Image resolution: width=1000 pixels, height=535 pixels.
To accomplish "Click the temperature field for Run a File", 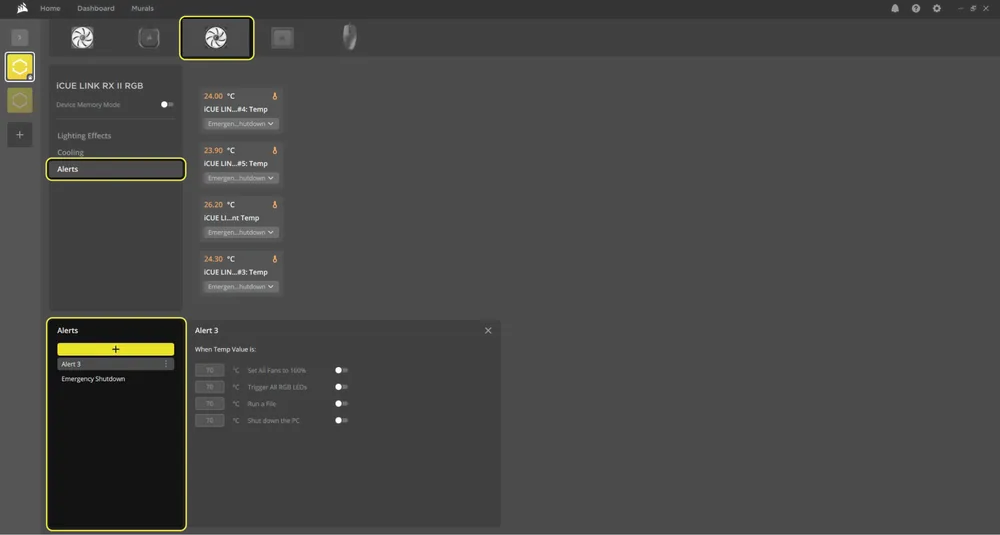I will (x=209, y=404).
